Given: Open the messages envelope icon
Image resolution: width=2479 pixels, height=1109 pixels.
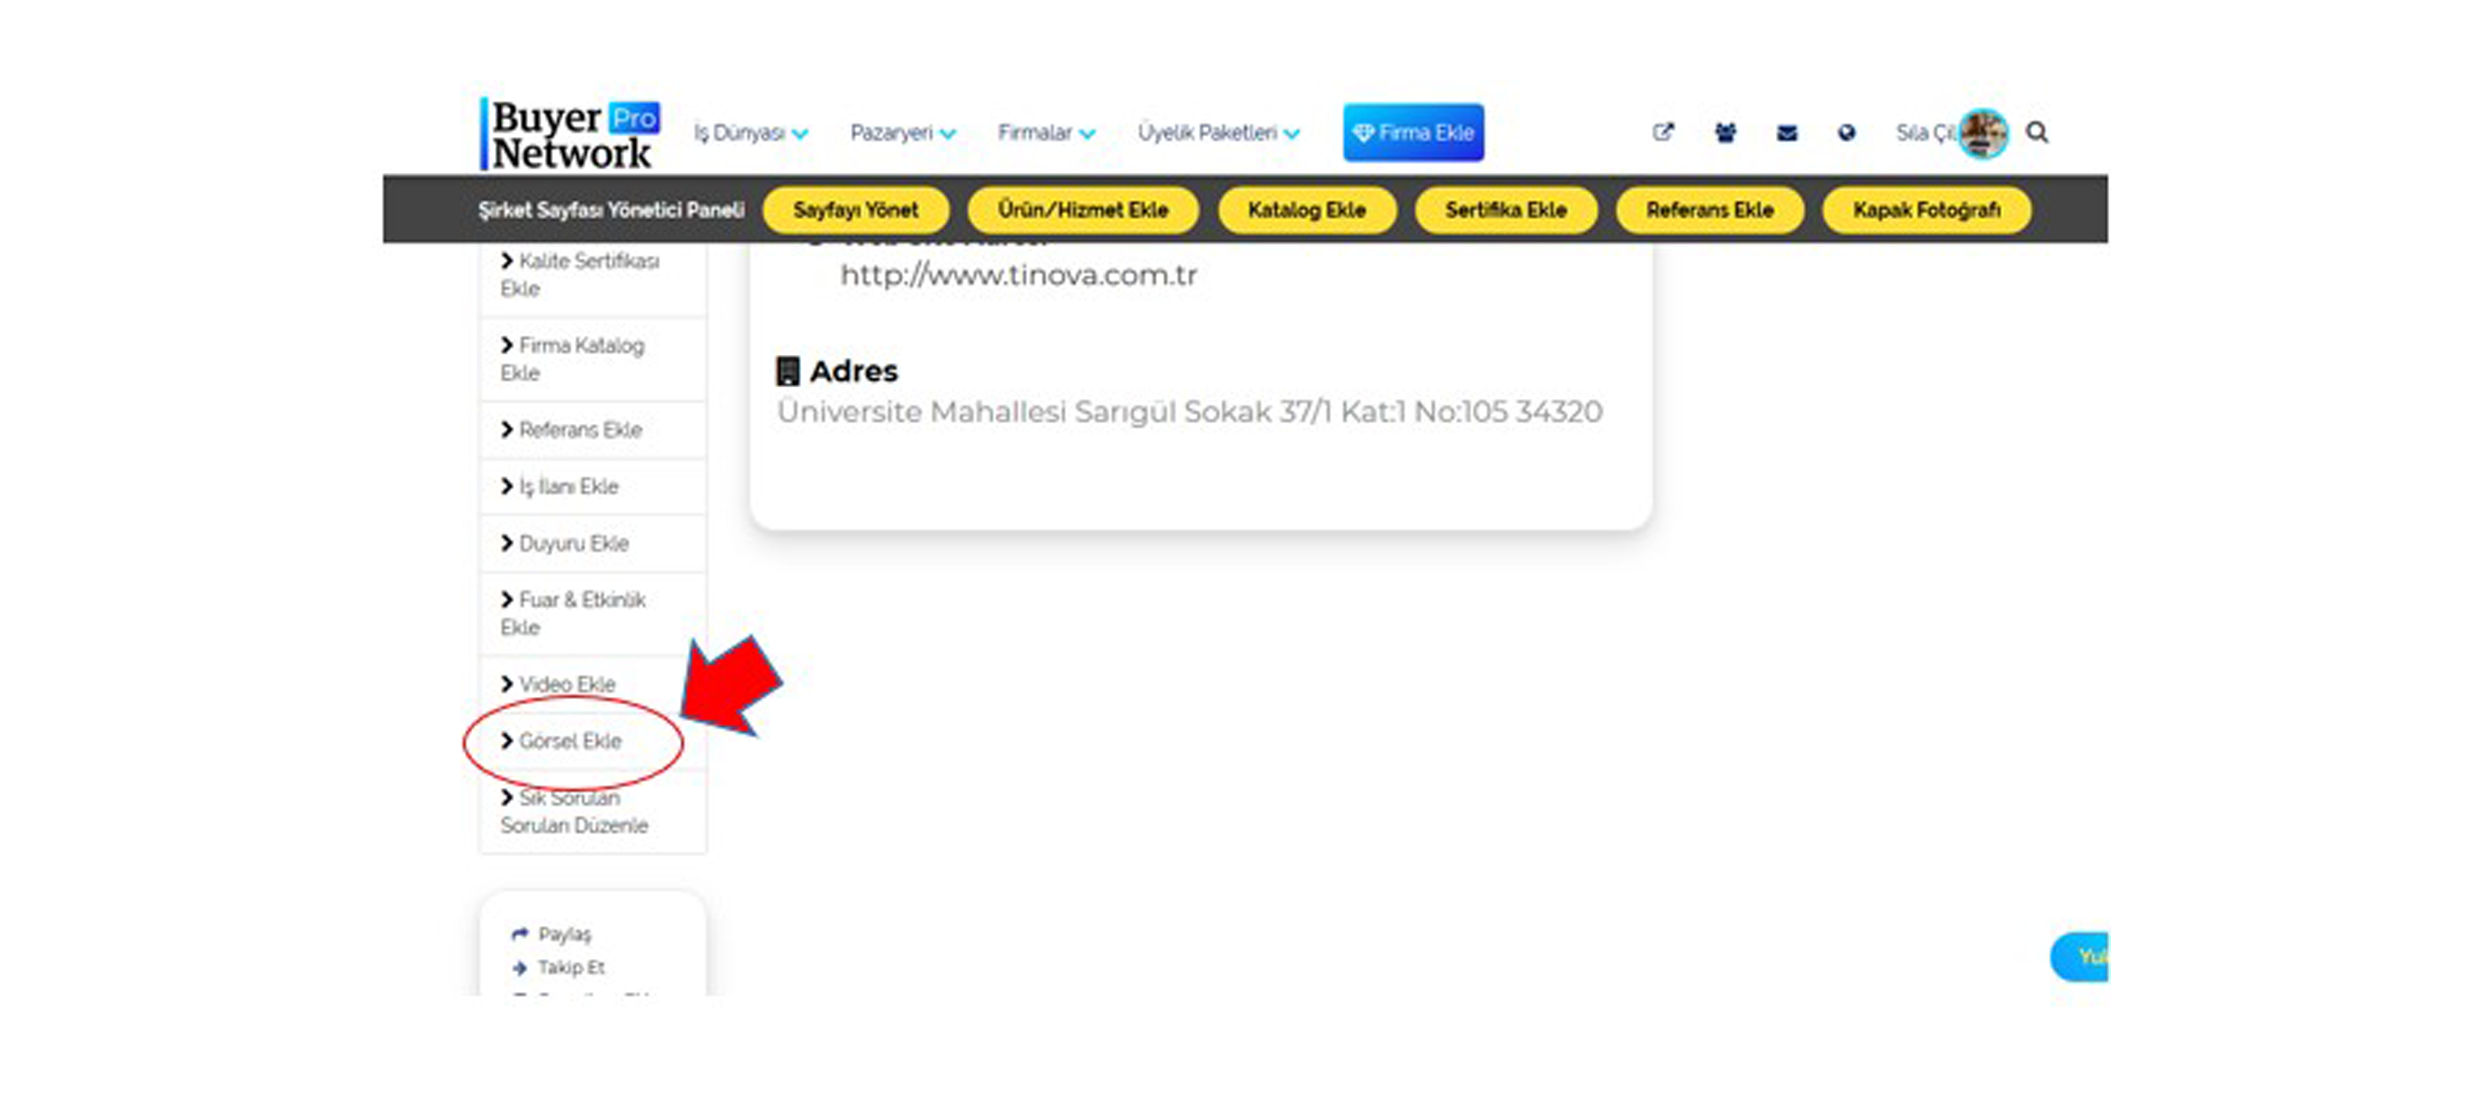Looking at the screenshot, I should pyautogui.click(x=1787, y=132).
